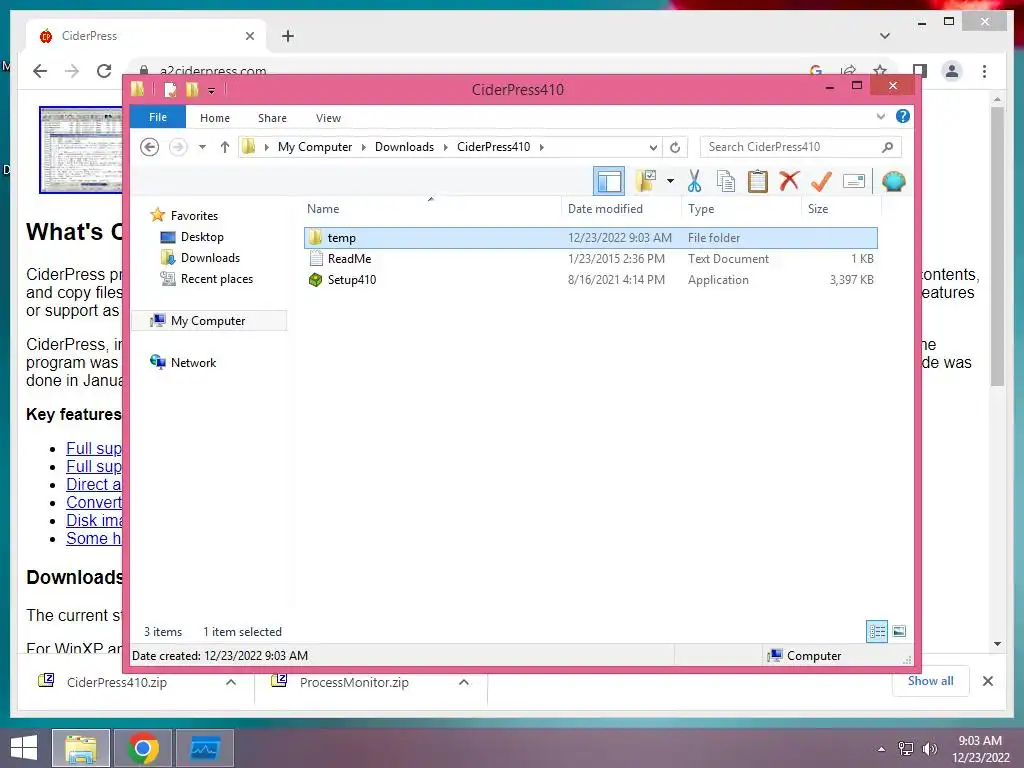The height and width of the screenshot is (768, 1024).
Task: Click CiderPress410 in address breadcrumb
Action: tap(494, 147)
